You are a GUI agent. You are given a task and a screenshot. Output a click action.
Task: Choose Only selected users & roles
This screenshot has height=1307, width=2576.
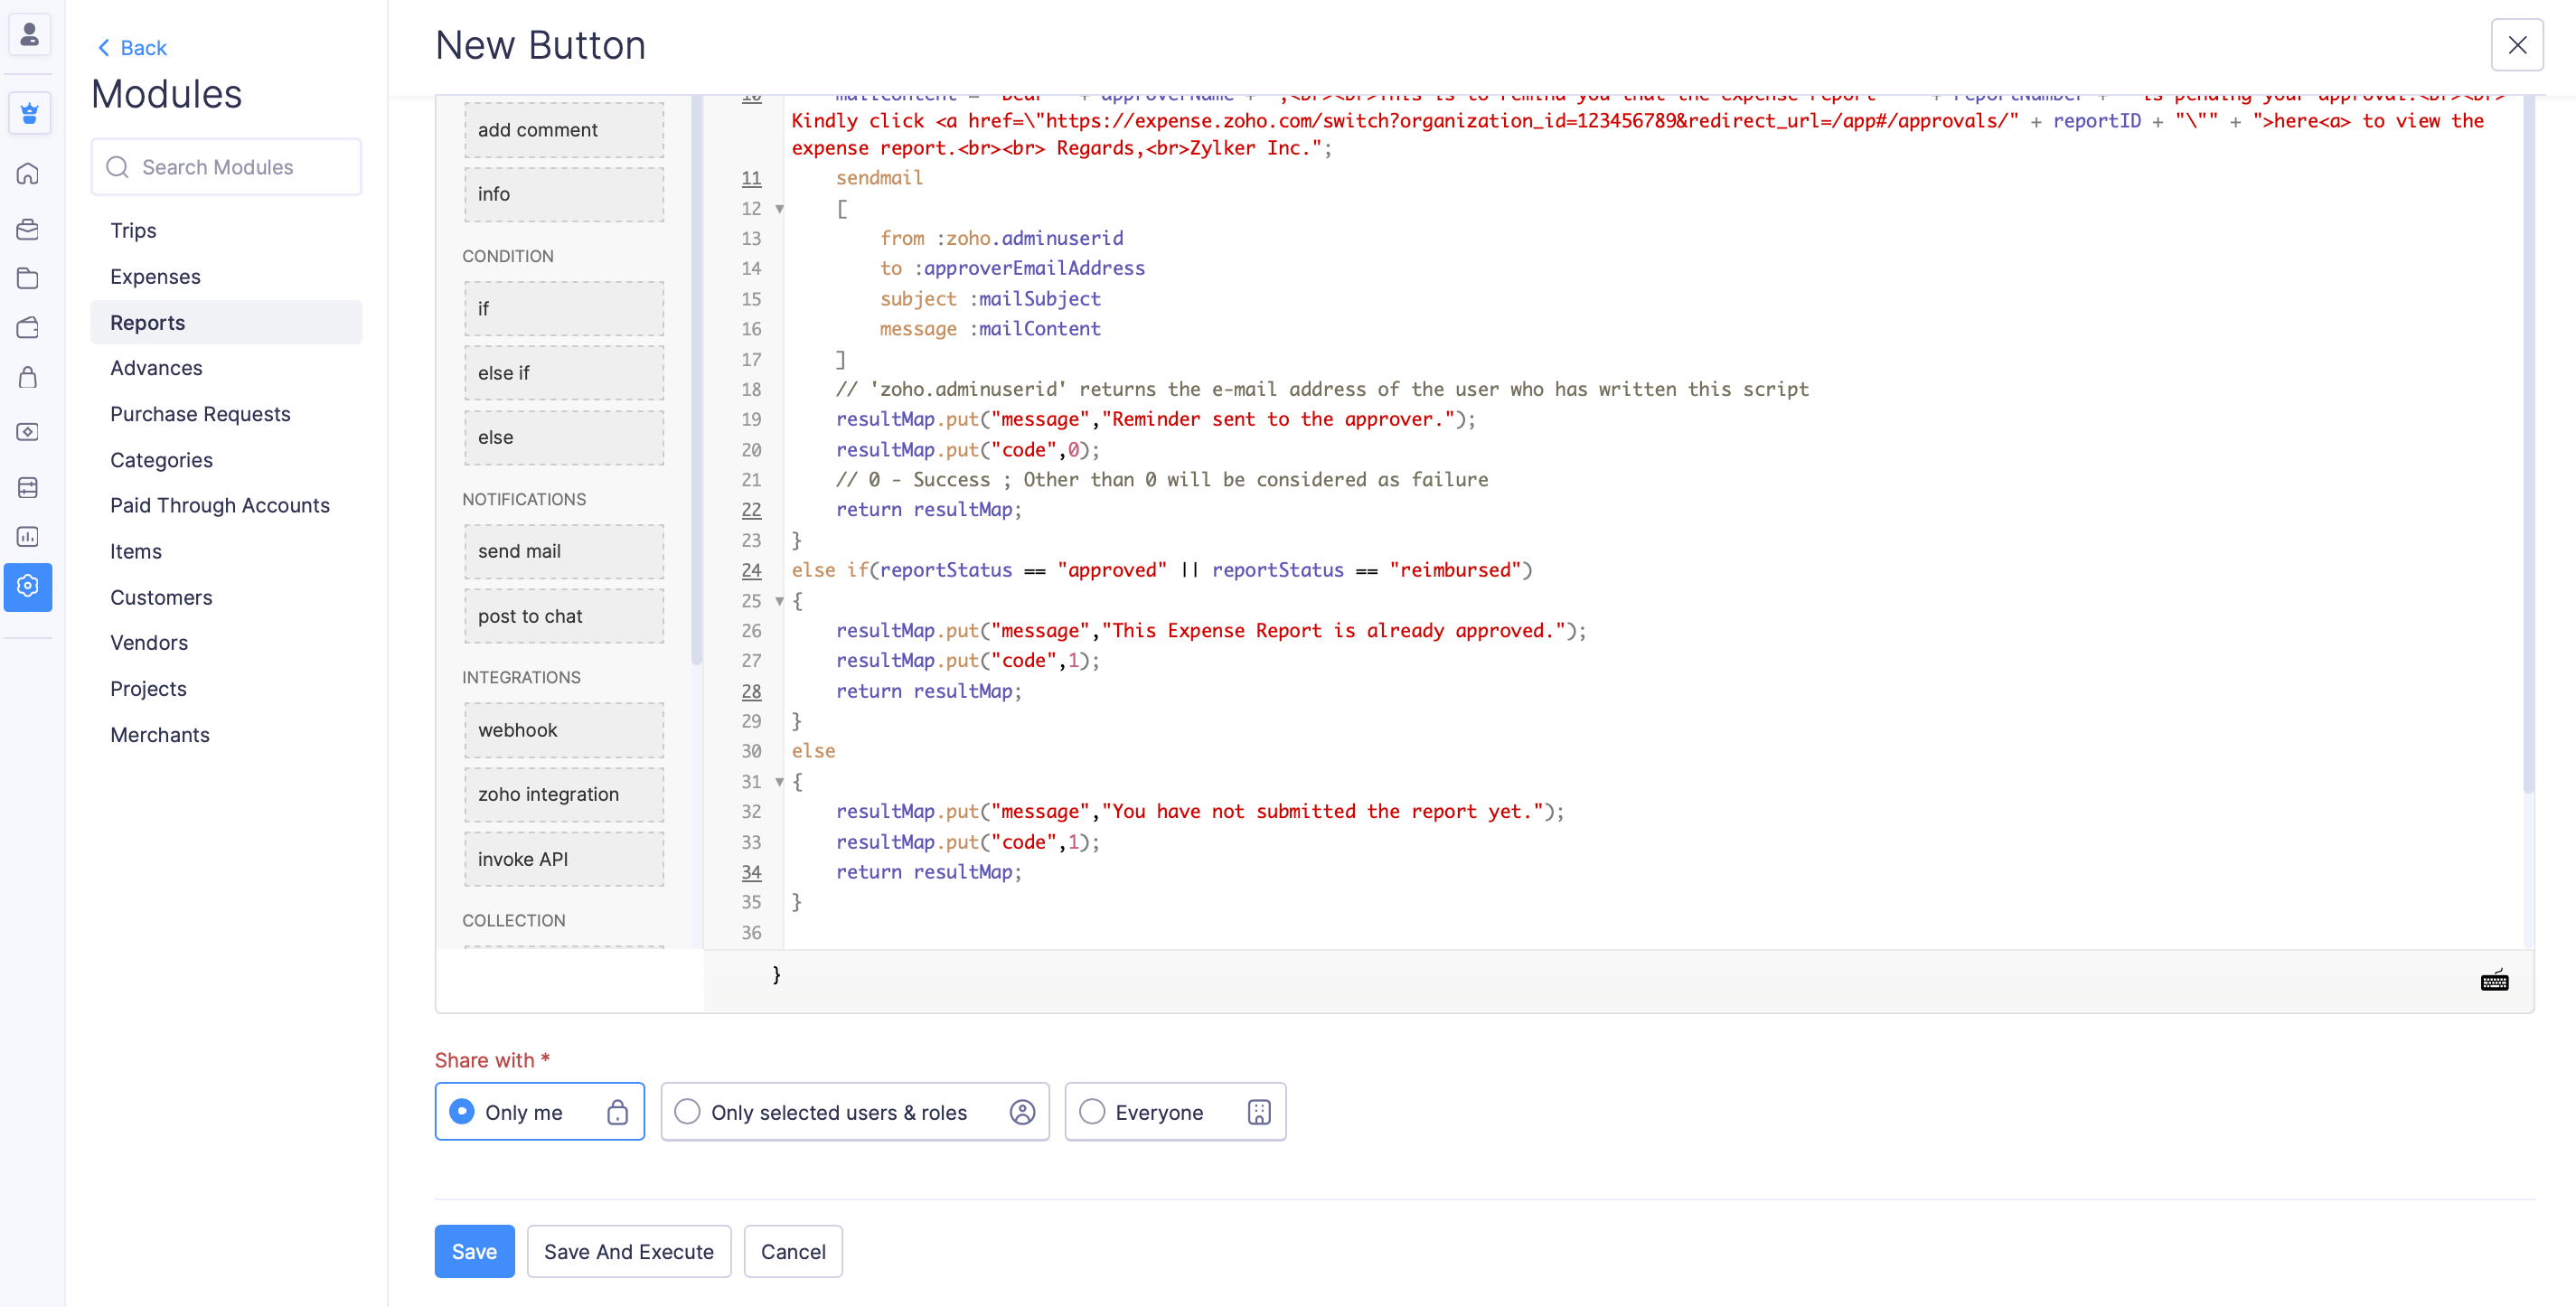click(x=687, y=1112)
